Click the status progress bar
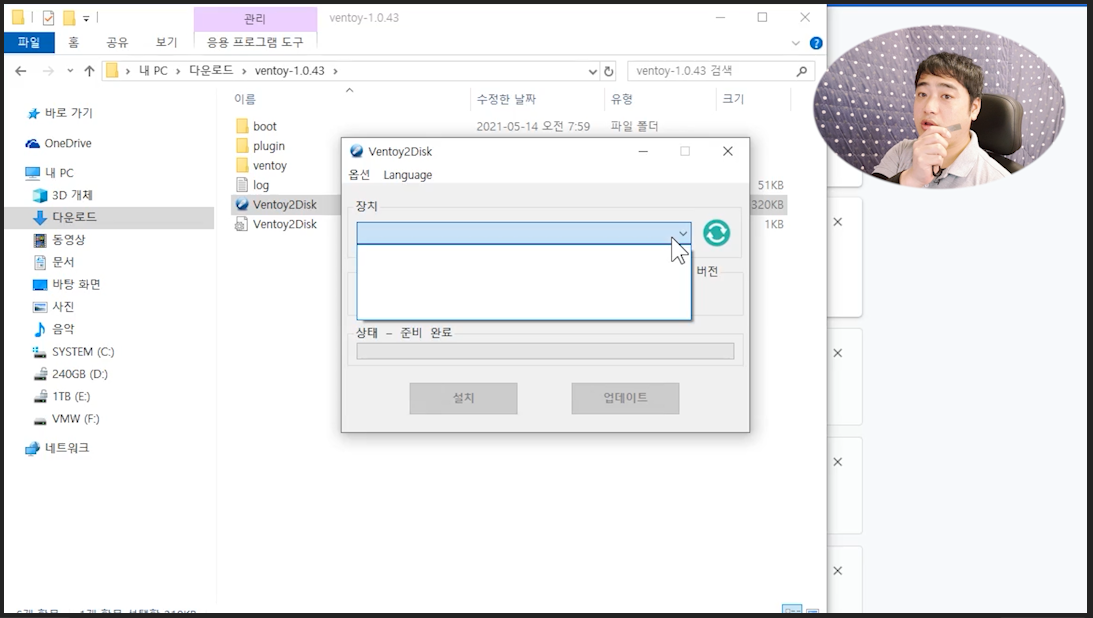This screenshot has width=1093, height=618. (545, 351)
